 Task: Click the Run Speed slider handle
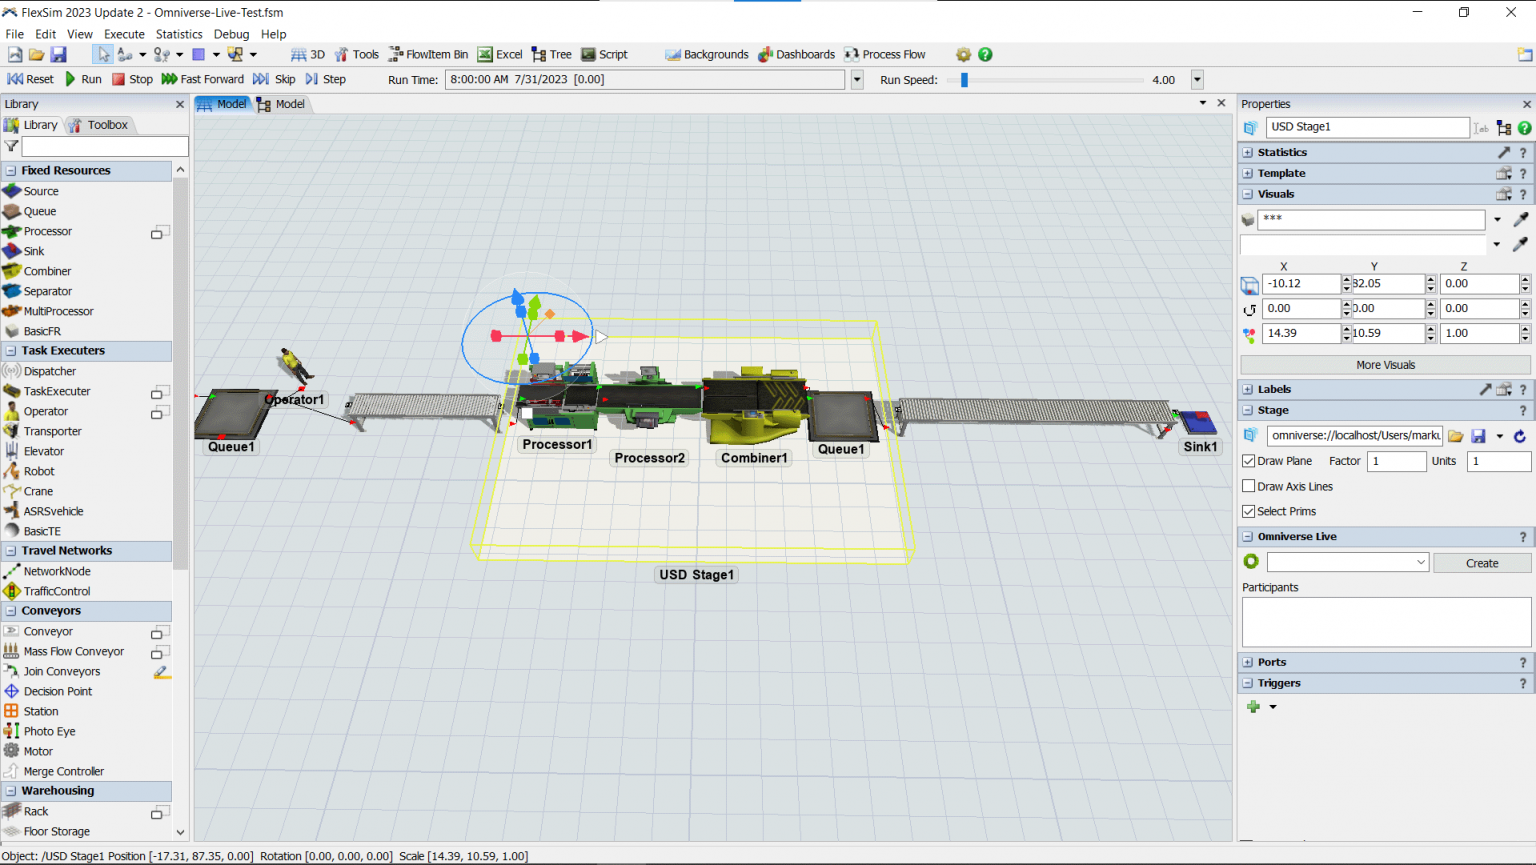tap(964, 80)
